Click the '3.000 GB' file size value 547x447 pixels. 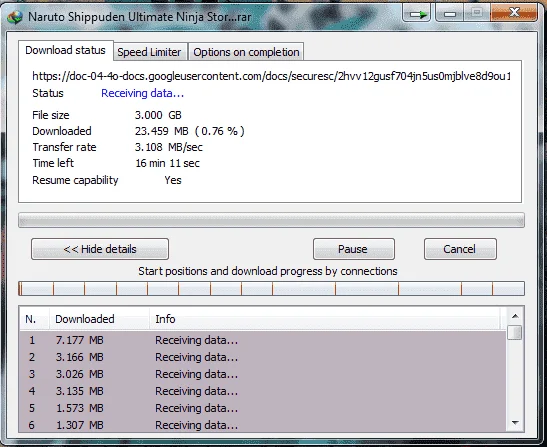158,115
